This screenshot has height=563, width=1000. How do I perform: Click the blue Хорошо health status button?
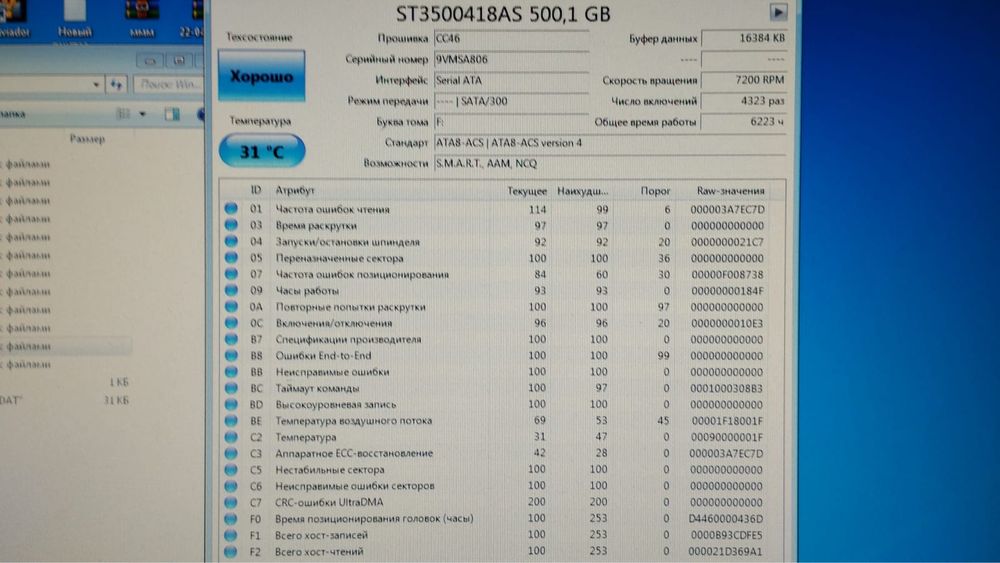(x=261, y=76)
